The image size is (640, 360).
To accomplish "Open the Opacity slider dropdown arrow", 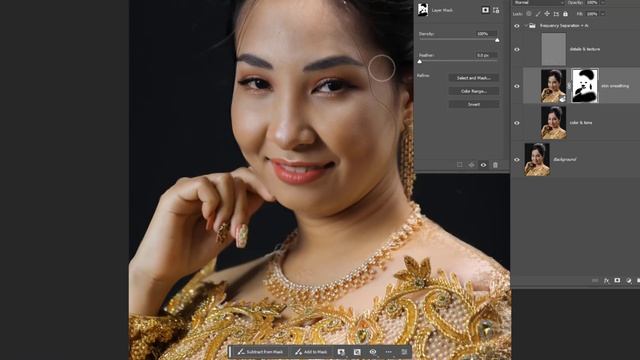I will [603, 2].
